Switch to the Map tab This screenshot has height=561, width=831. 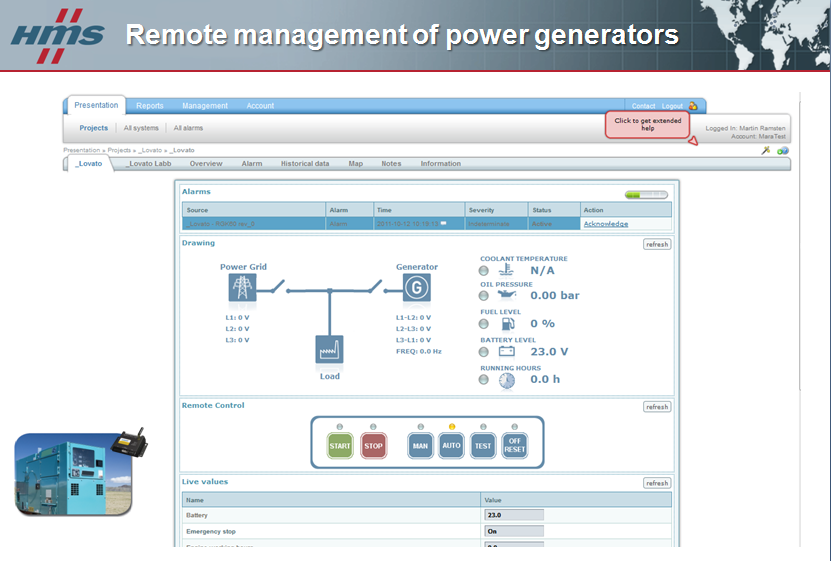356,164
